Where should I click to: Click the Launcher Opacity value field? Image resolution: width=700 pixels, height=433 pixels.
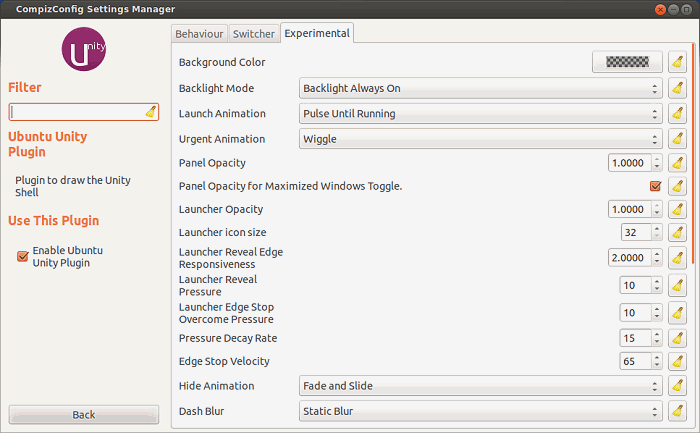coord(629,209)
